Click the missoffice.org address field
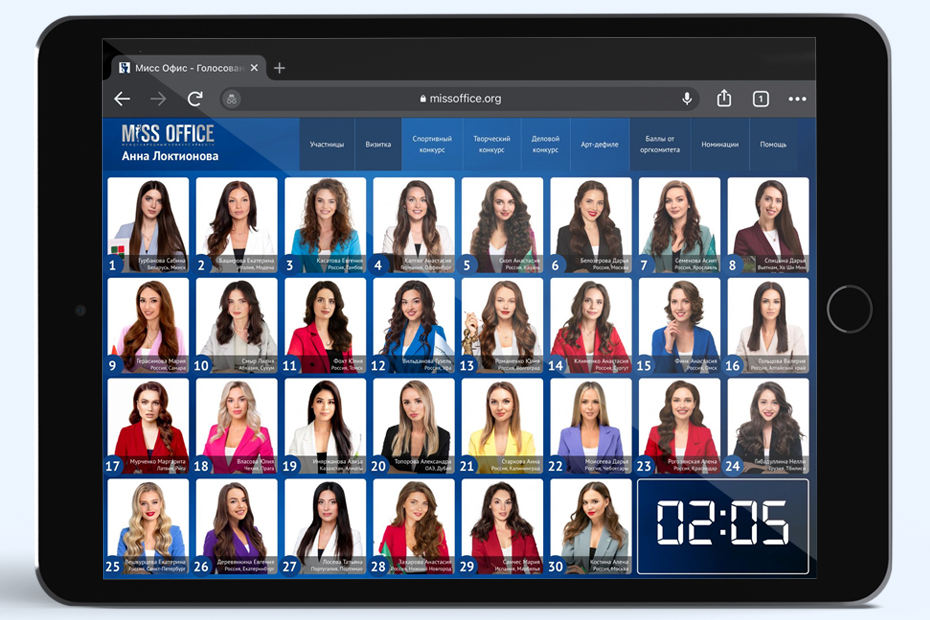This screenshot has height=620, width=930. point(460,99)
